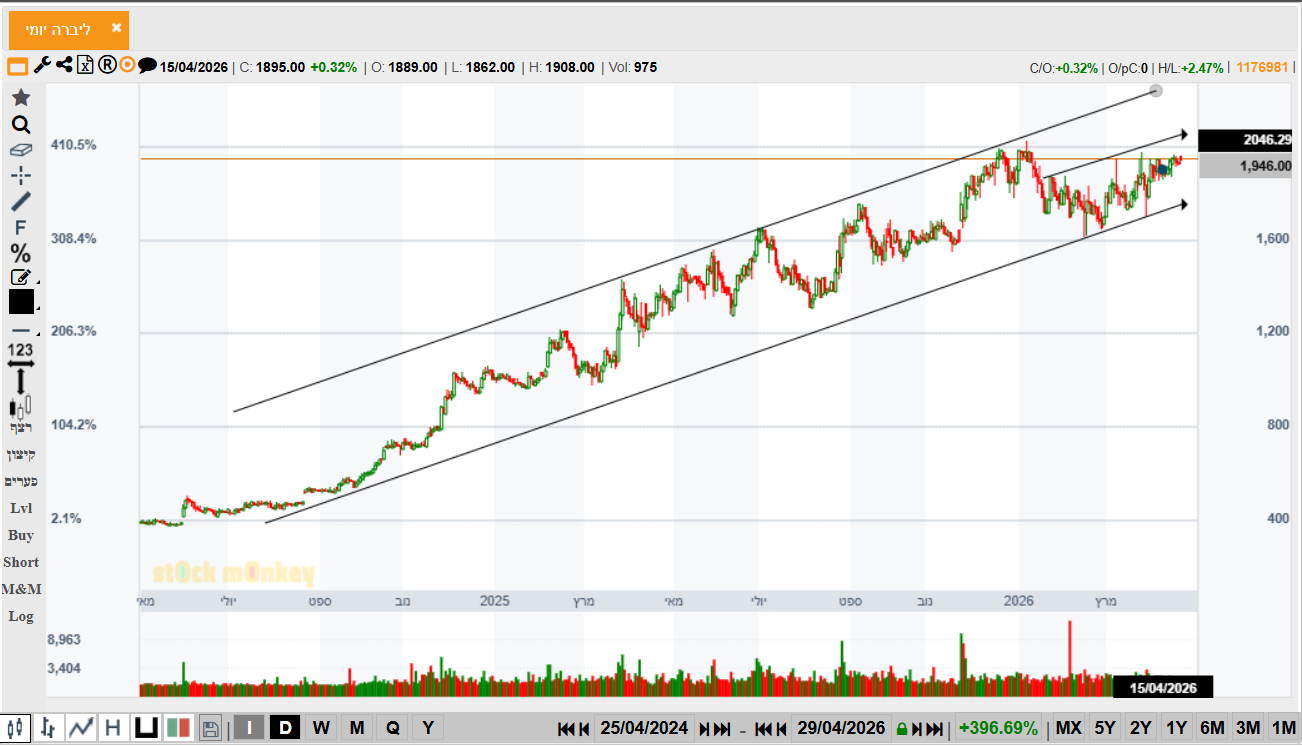This screenshot has height=746, width=1302.
Task: Step start date back one period
Action: click(x=584, y=728)
